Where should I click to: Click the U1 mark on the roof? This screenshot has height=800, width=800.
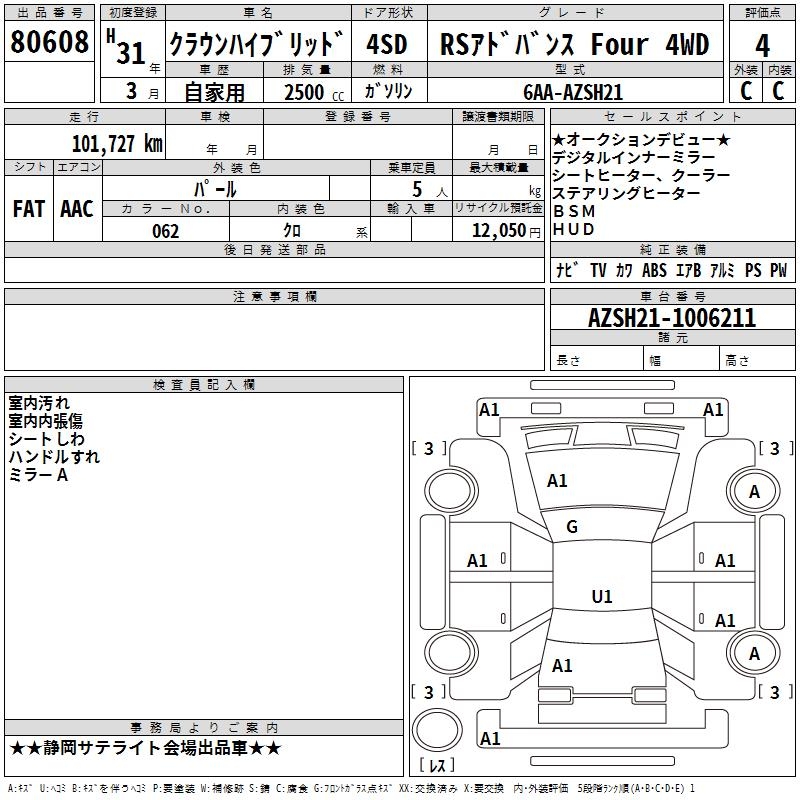[x=602, y=597]
